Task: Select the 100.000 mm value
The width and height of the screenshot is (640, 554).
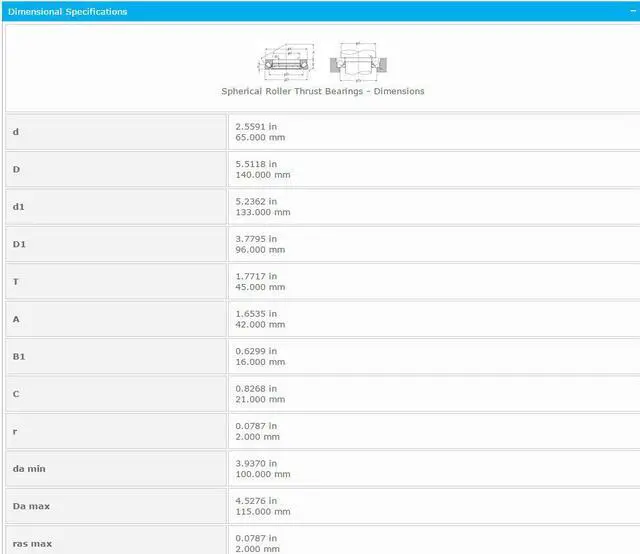Action: pos(263,474)
